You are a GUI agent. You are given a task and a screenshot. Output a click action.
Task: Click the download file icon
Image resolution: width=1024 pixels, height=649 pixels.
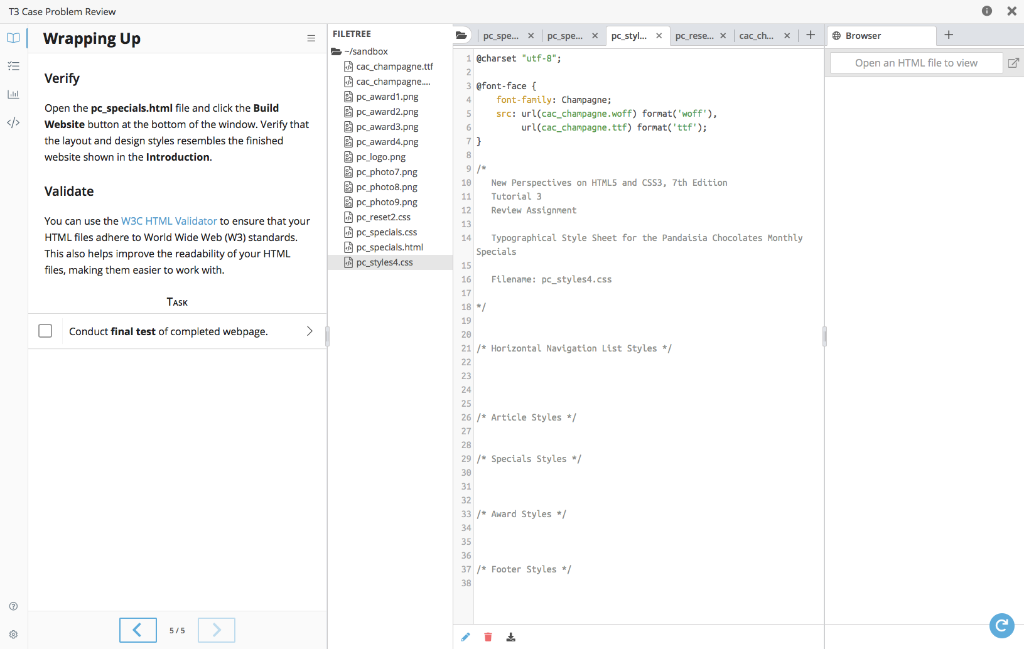(511, 637)
